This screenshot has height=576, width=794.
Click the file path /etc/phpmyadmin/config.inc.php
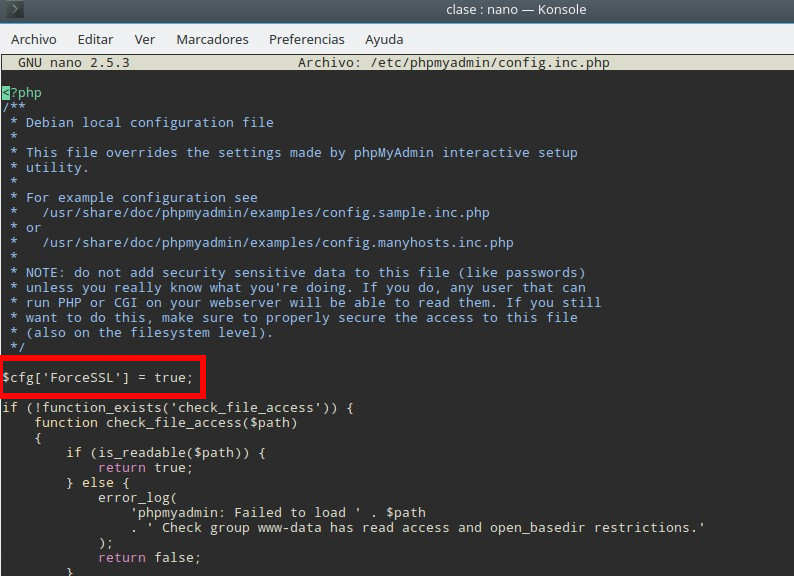[490, 63]
